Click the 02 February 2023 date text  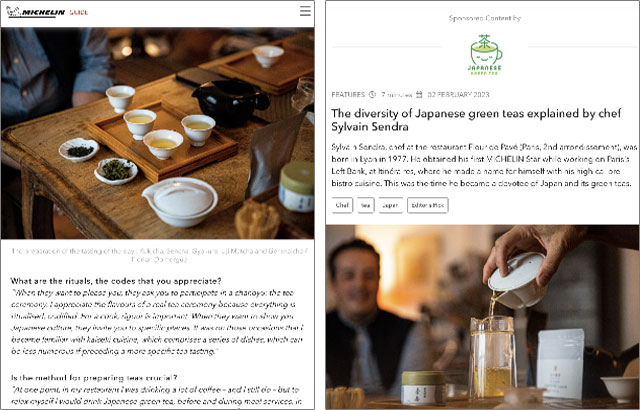[x=458, y=95]
